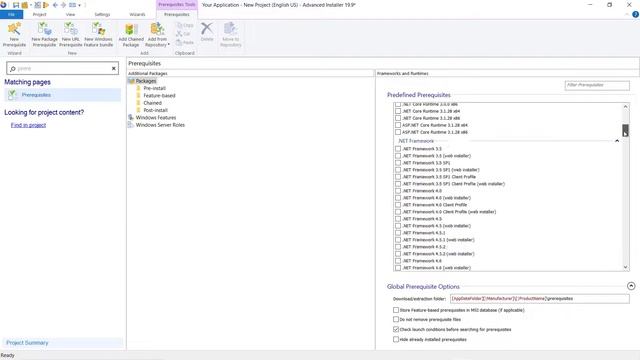Save project via quick access toolbar

coord(16,5)
